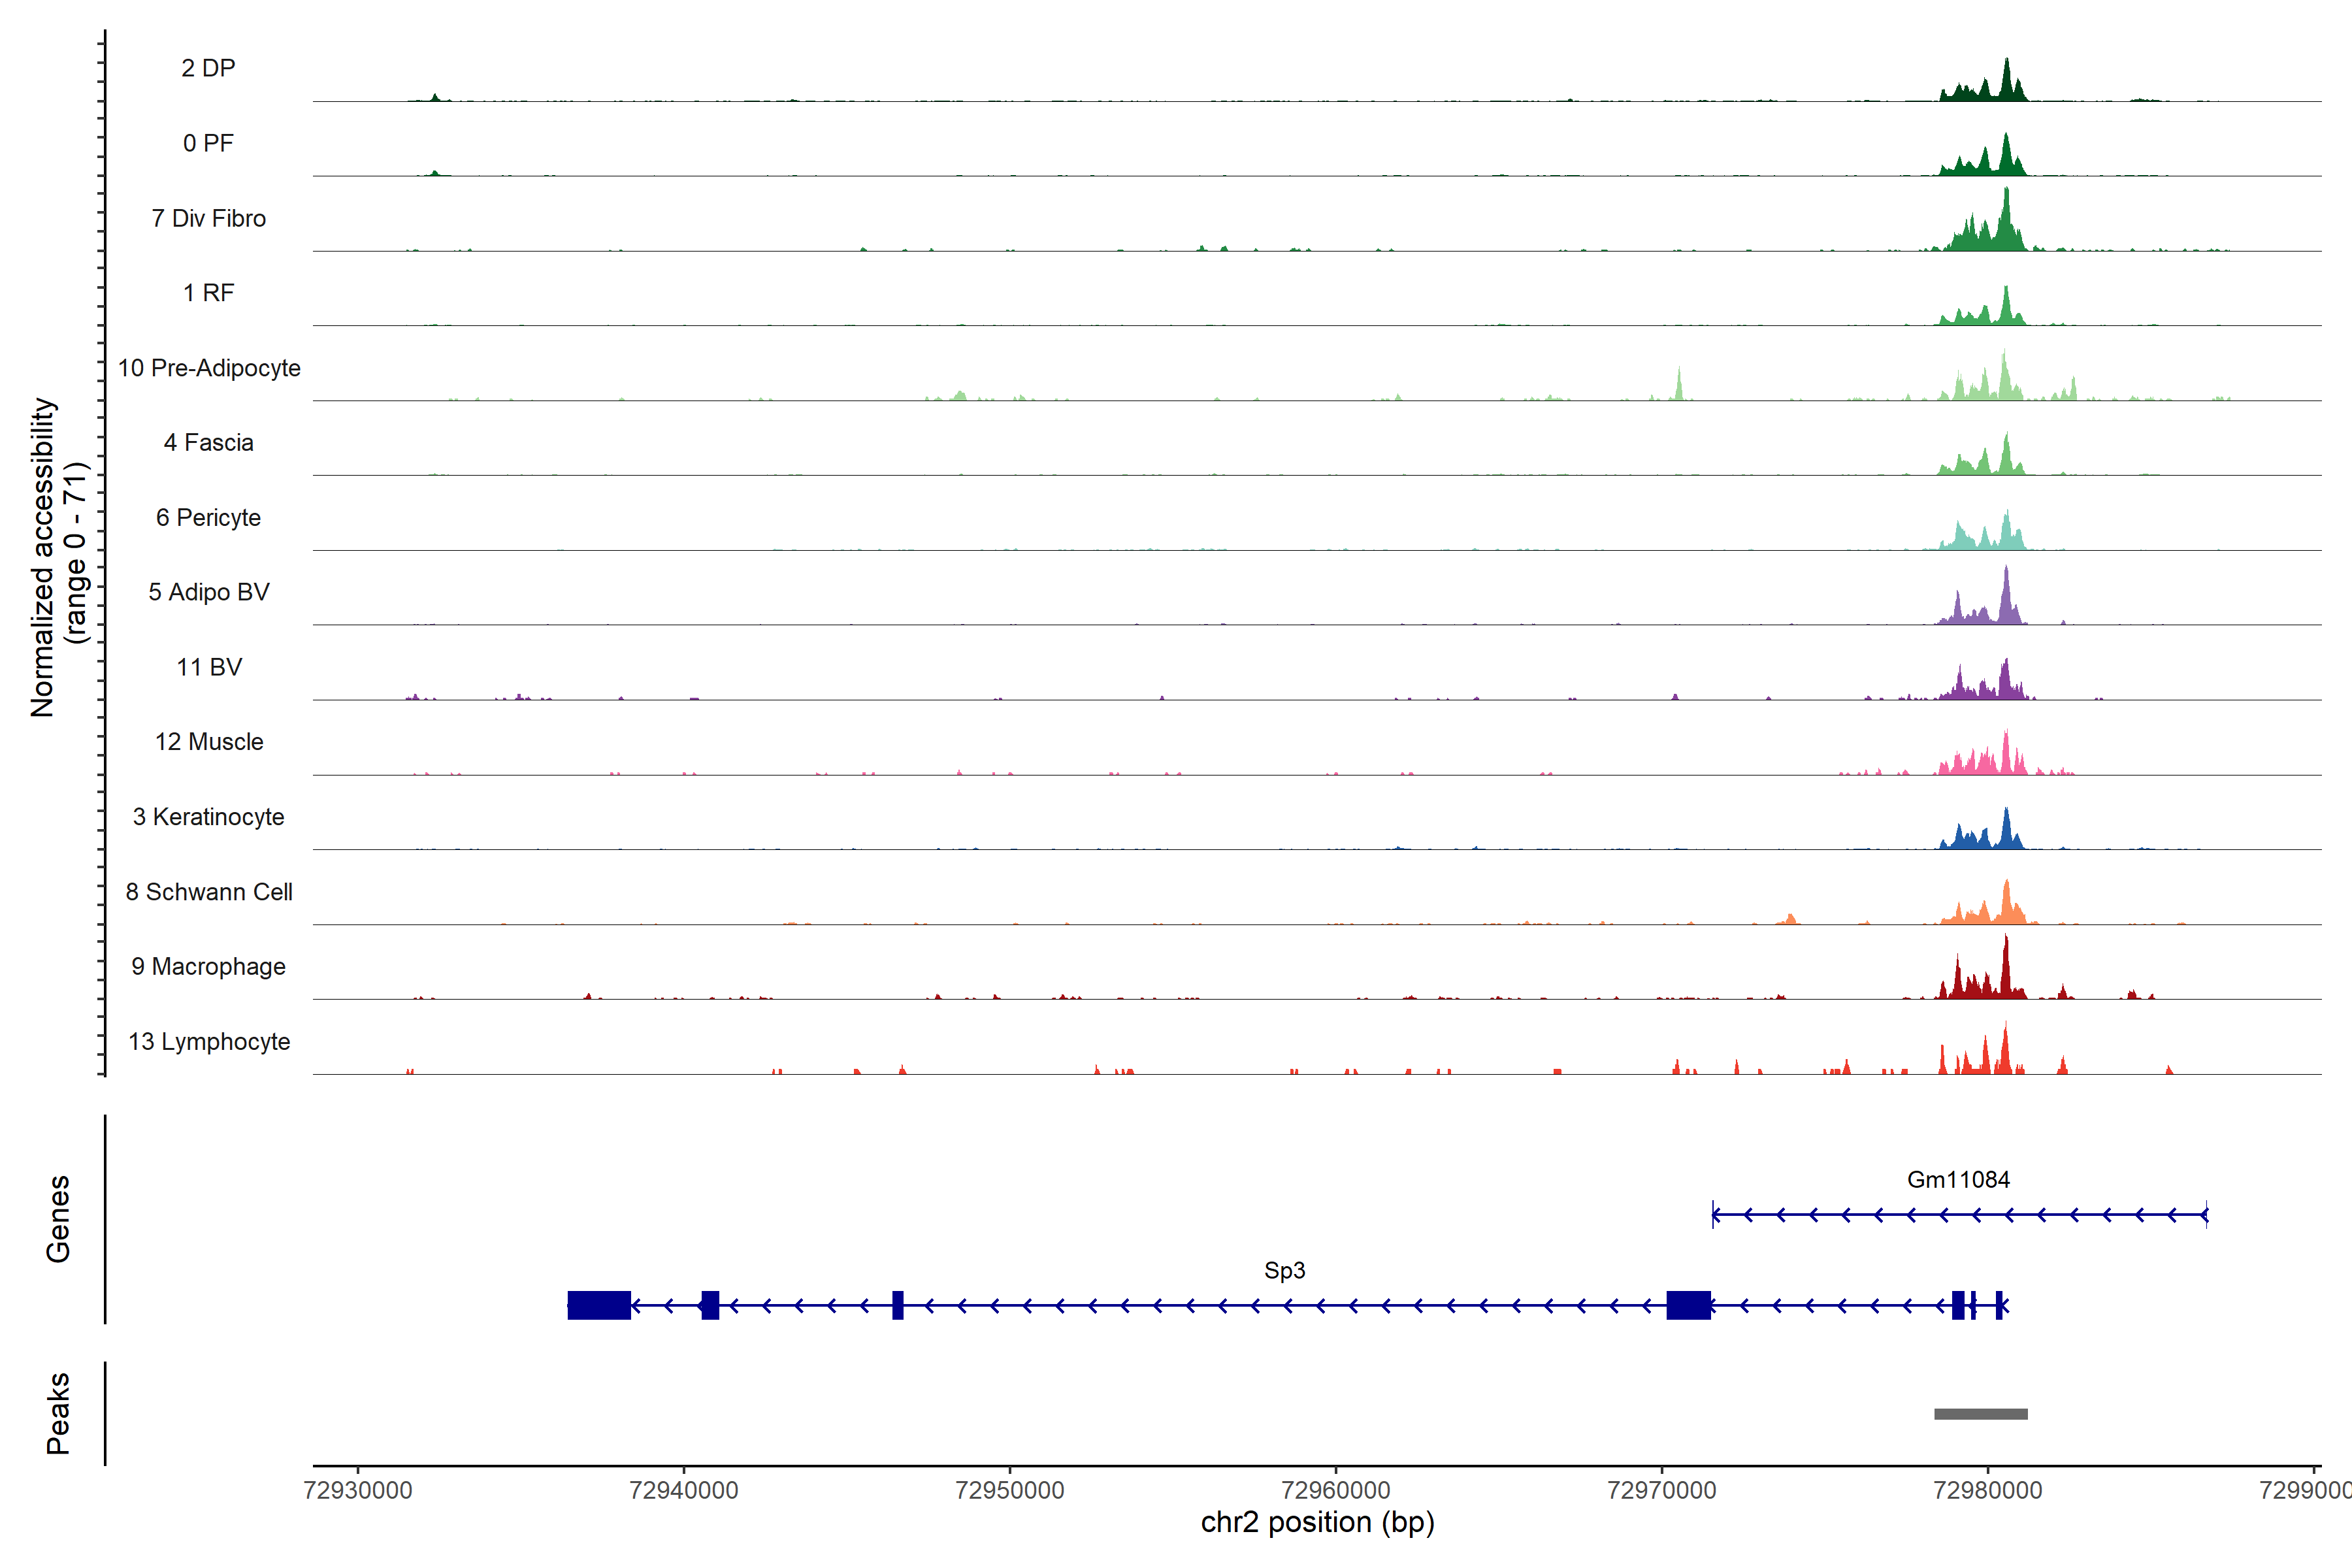Click the pink peak in 12 Muscle track
Viewport: 2352px width, 1568px height.
[2005, 755]
